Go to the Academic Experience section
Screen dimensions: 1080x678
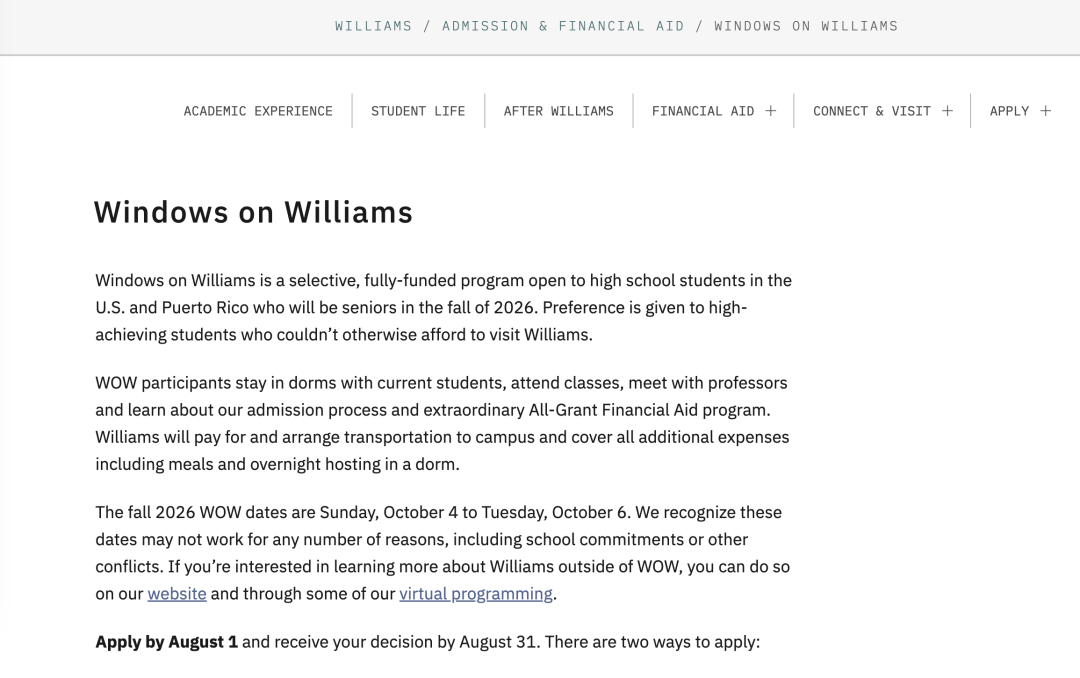point(258,111)
